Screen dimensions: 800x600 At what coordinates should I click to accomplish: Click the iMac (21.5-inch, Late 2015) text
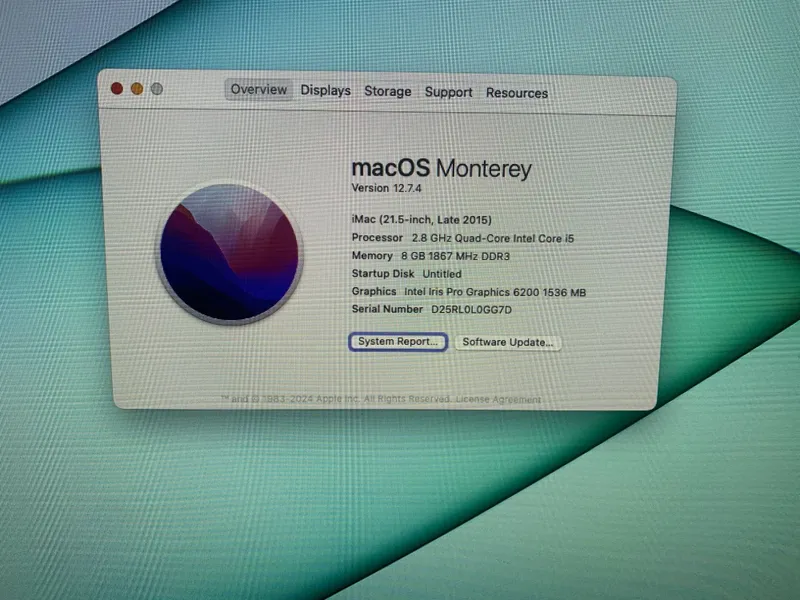[x=421, y=220]
